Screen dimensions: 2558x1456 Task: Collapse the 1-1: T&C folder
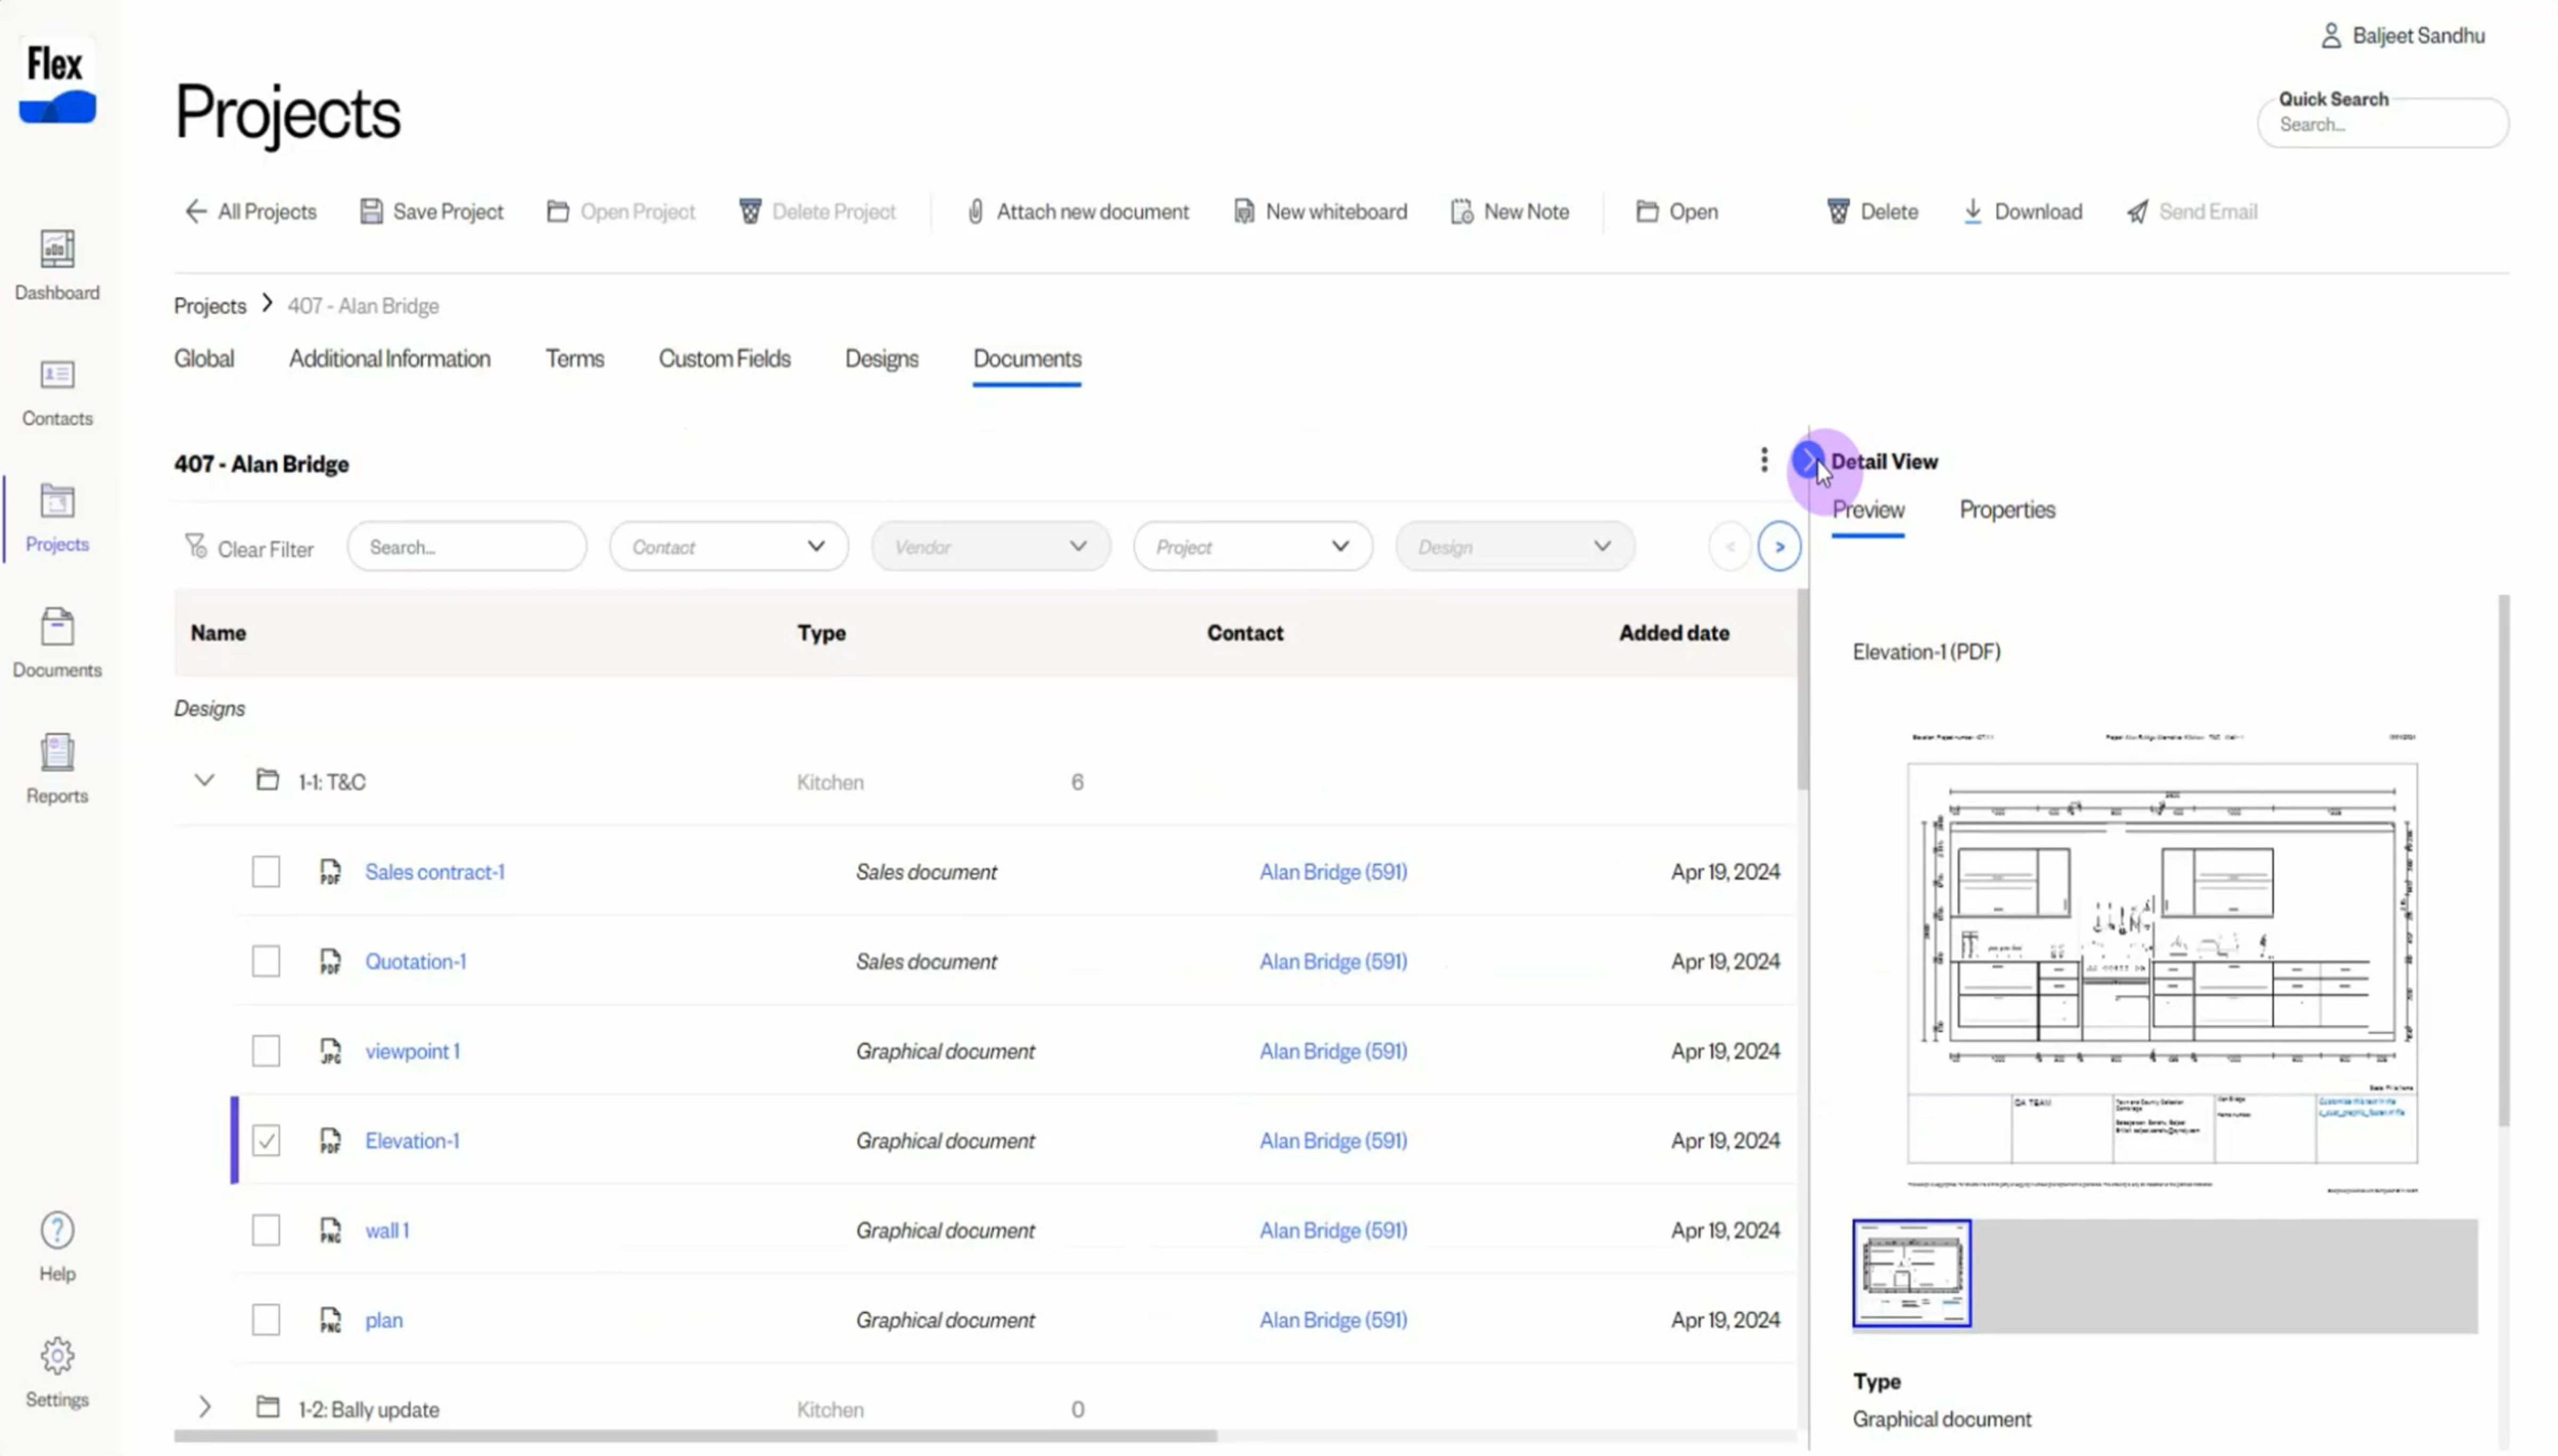(204, 781)
